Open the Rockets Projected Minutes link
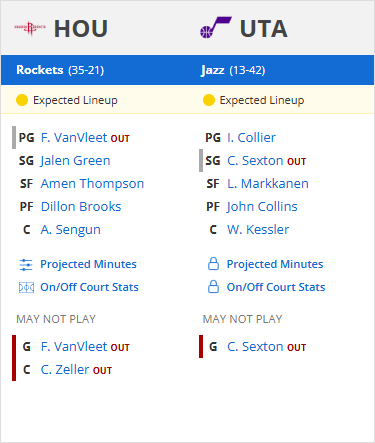This screenshot has width=375, height=443. tap(88, 264)
